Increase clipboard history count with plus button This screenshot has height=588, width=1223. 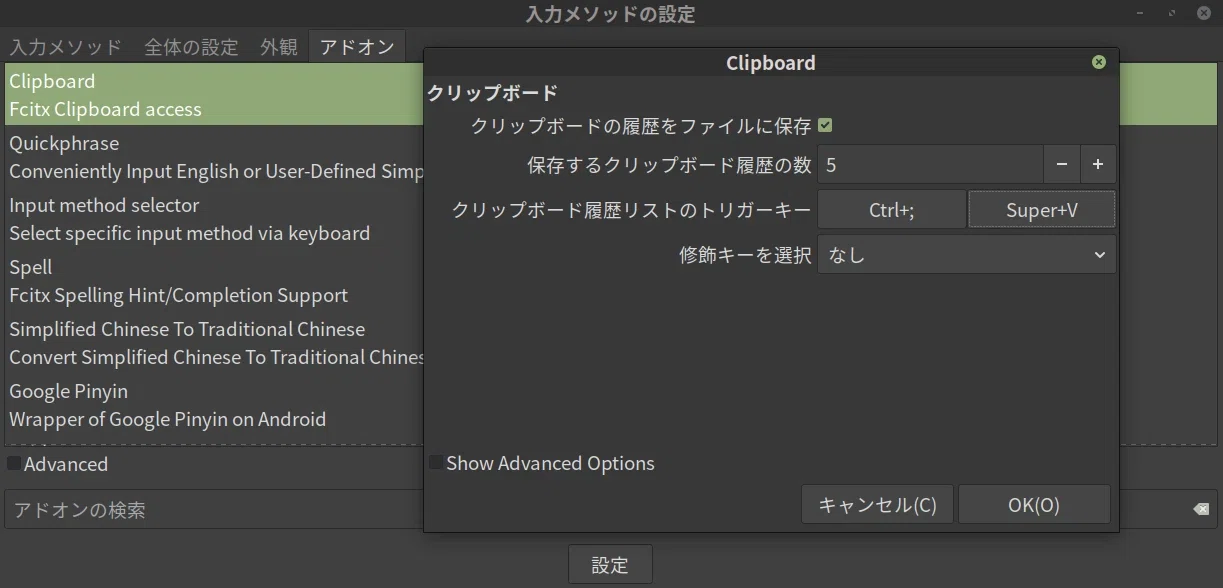pyautogui.click(x=1098, y=164)
